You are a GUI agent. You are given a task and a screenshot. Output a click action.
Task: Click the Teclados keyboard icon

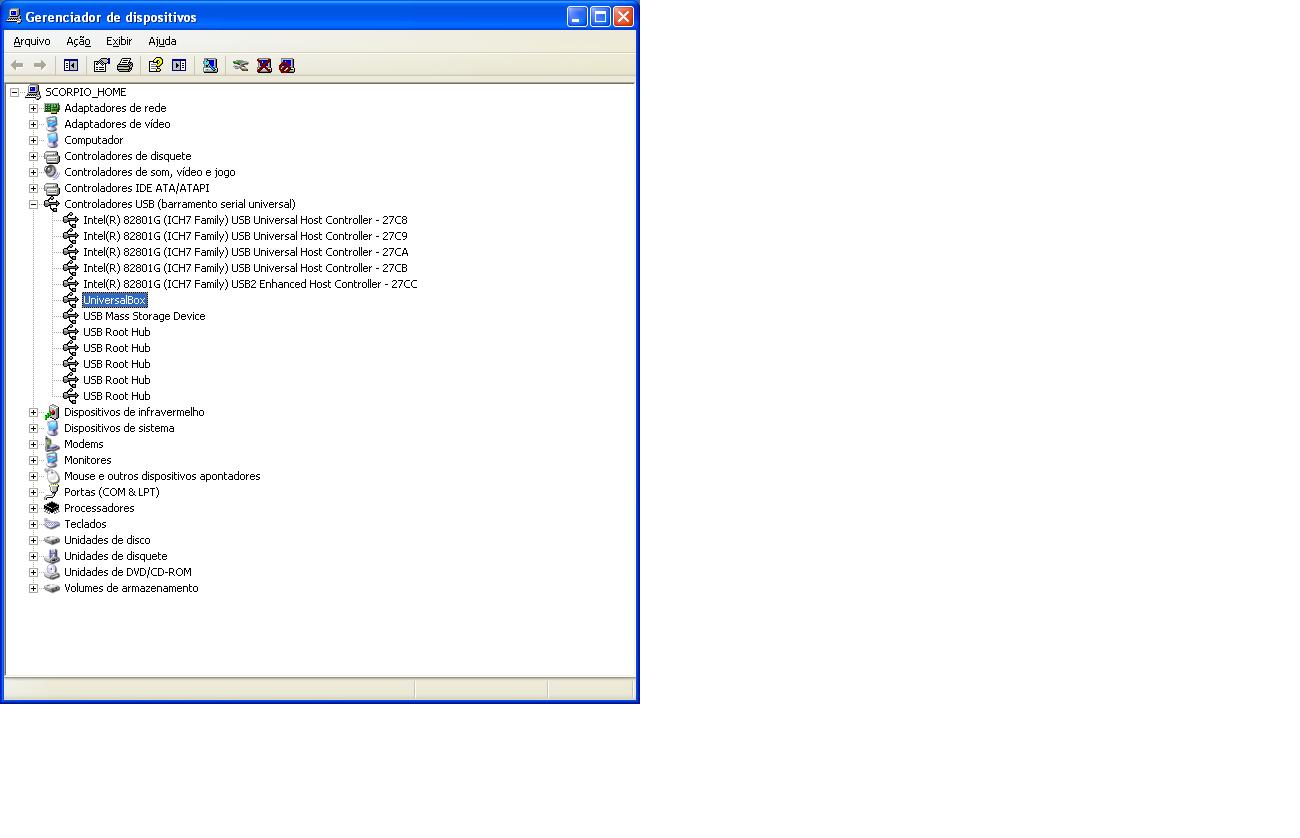coord(52,524)
